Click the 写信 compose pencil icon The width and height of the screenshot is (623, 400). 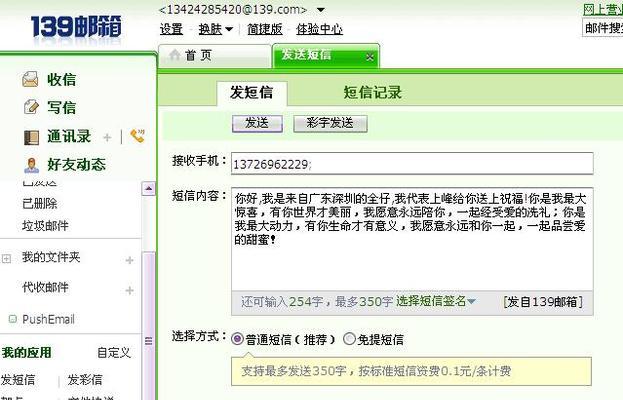pyautogui.click(x=31, y=107)
